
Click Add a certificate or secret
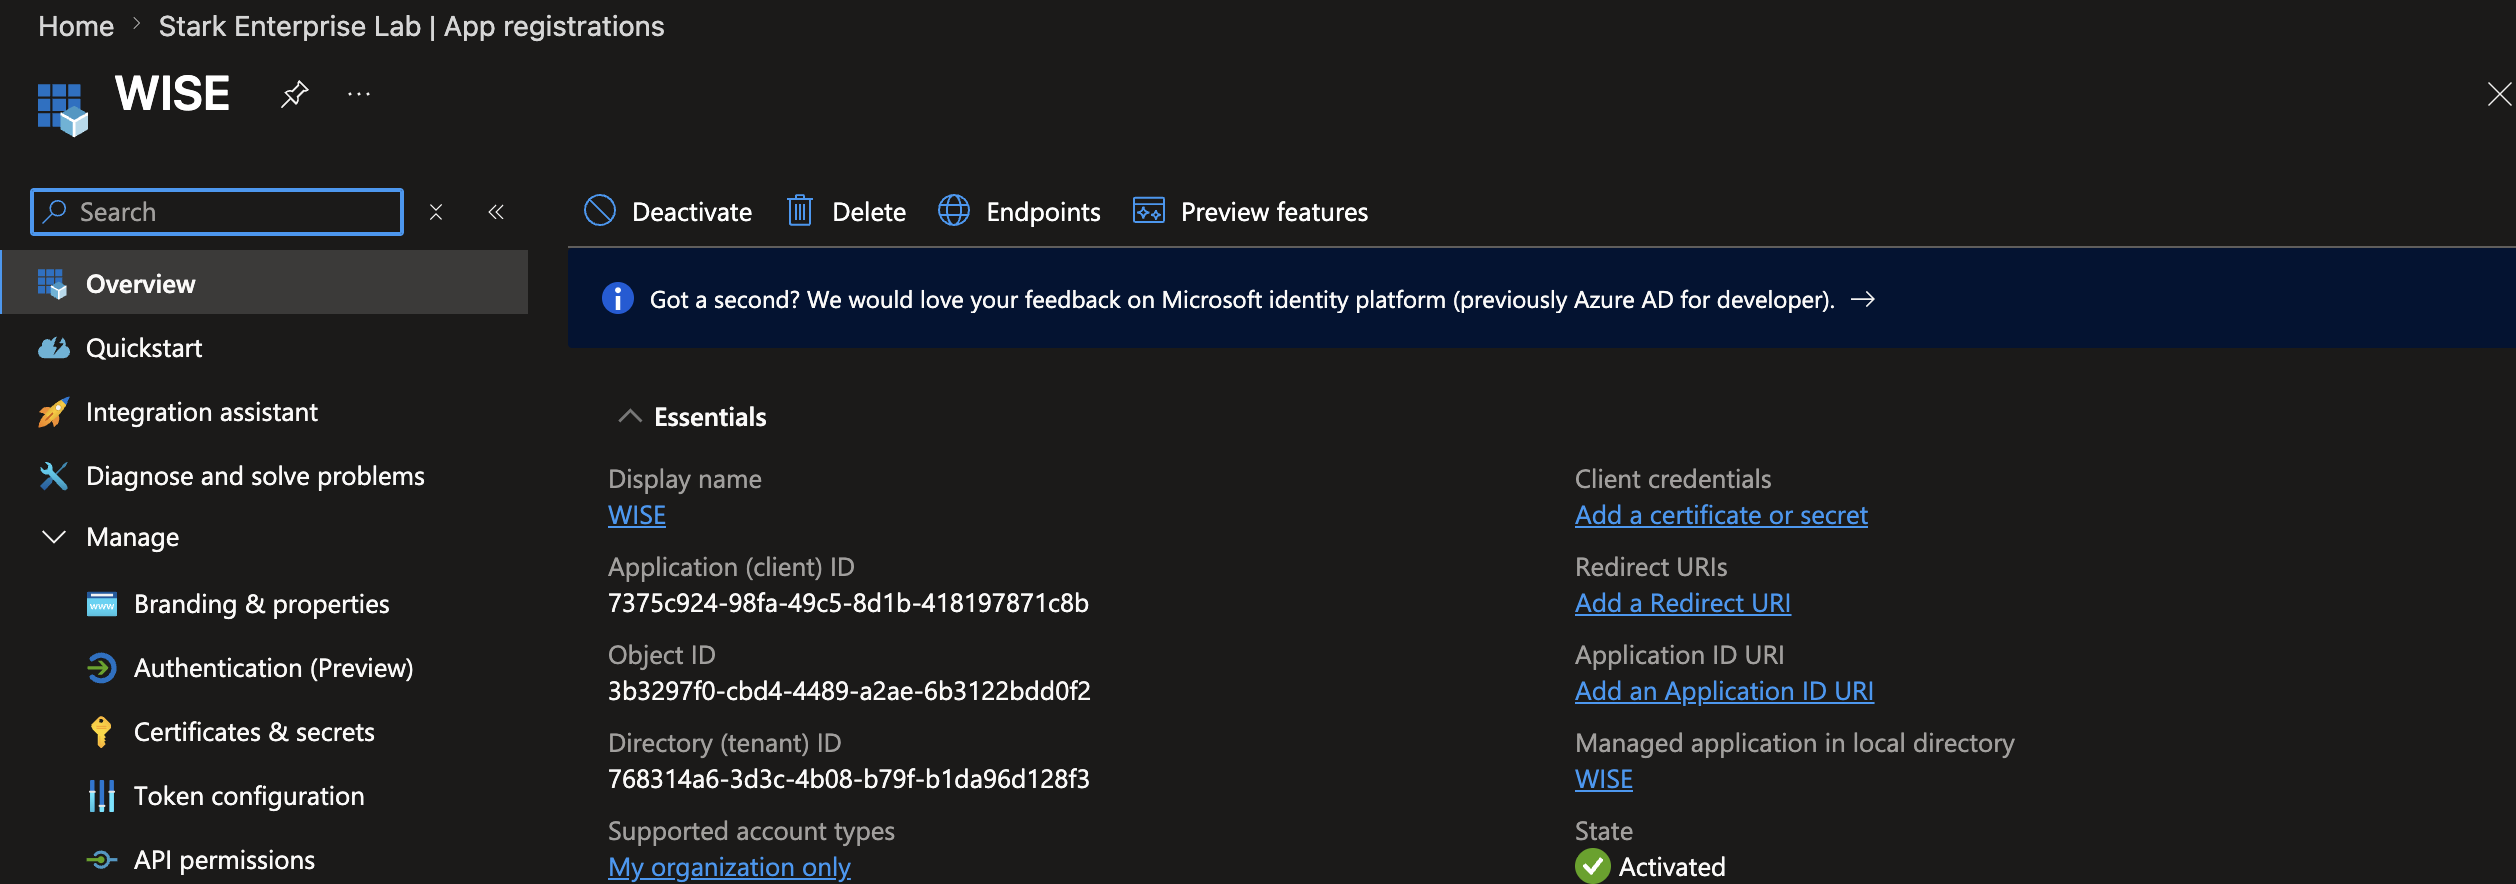pos(1721,515)
